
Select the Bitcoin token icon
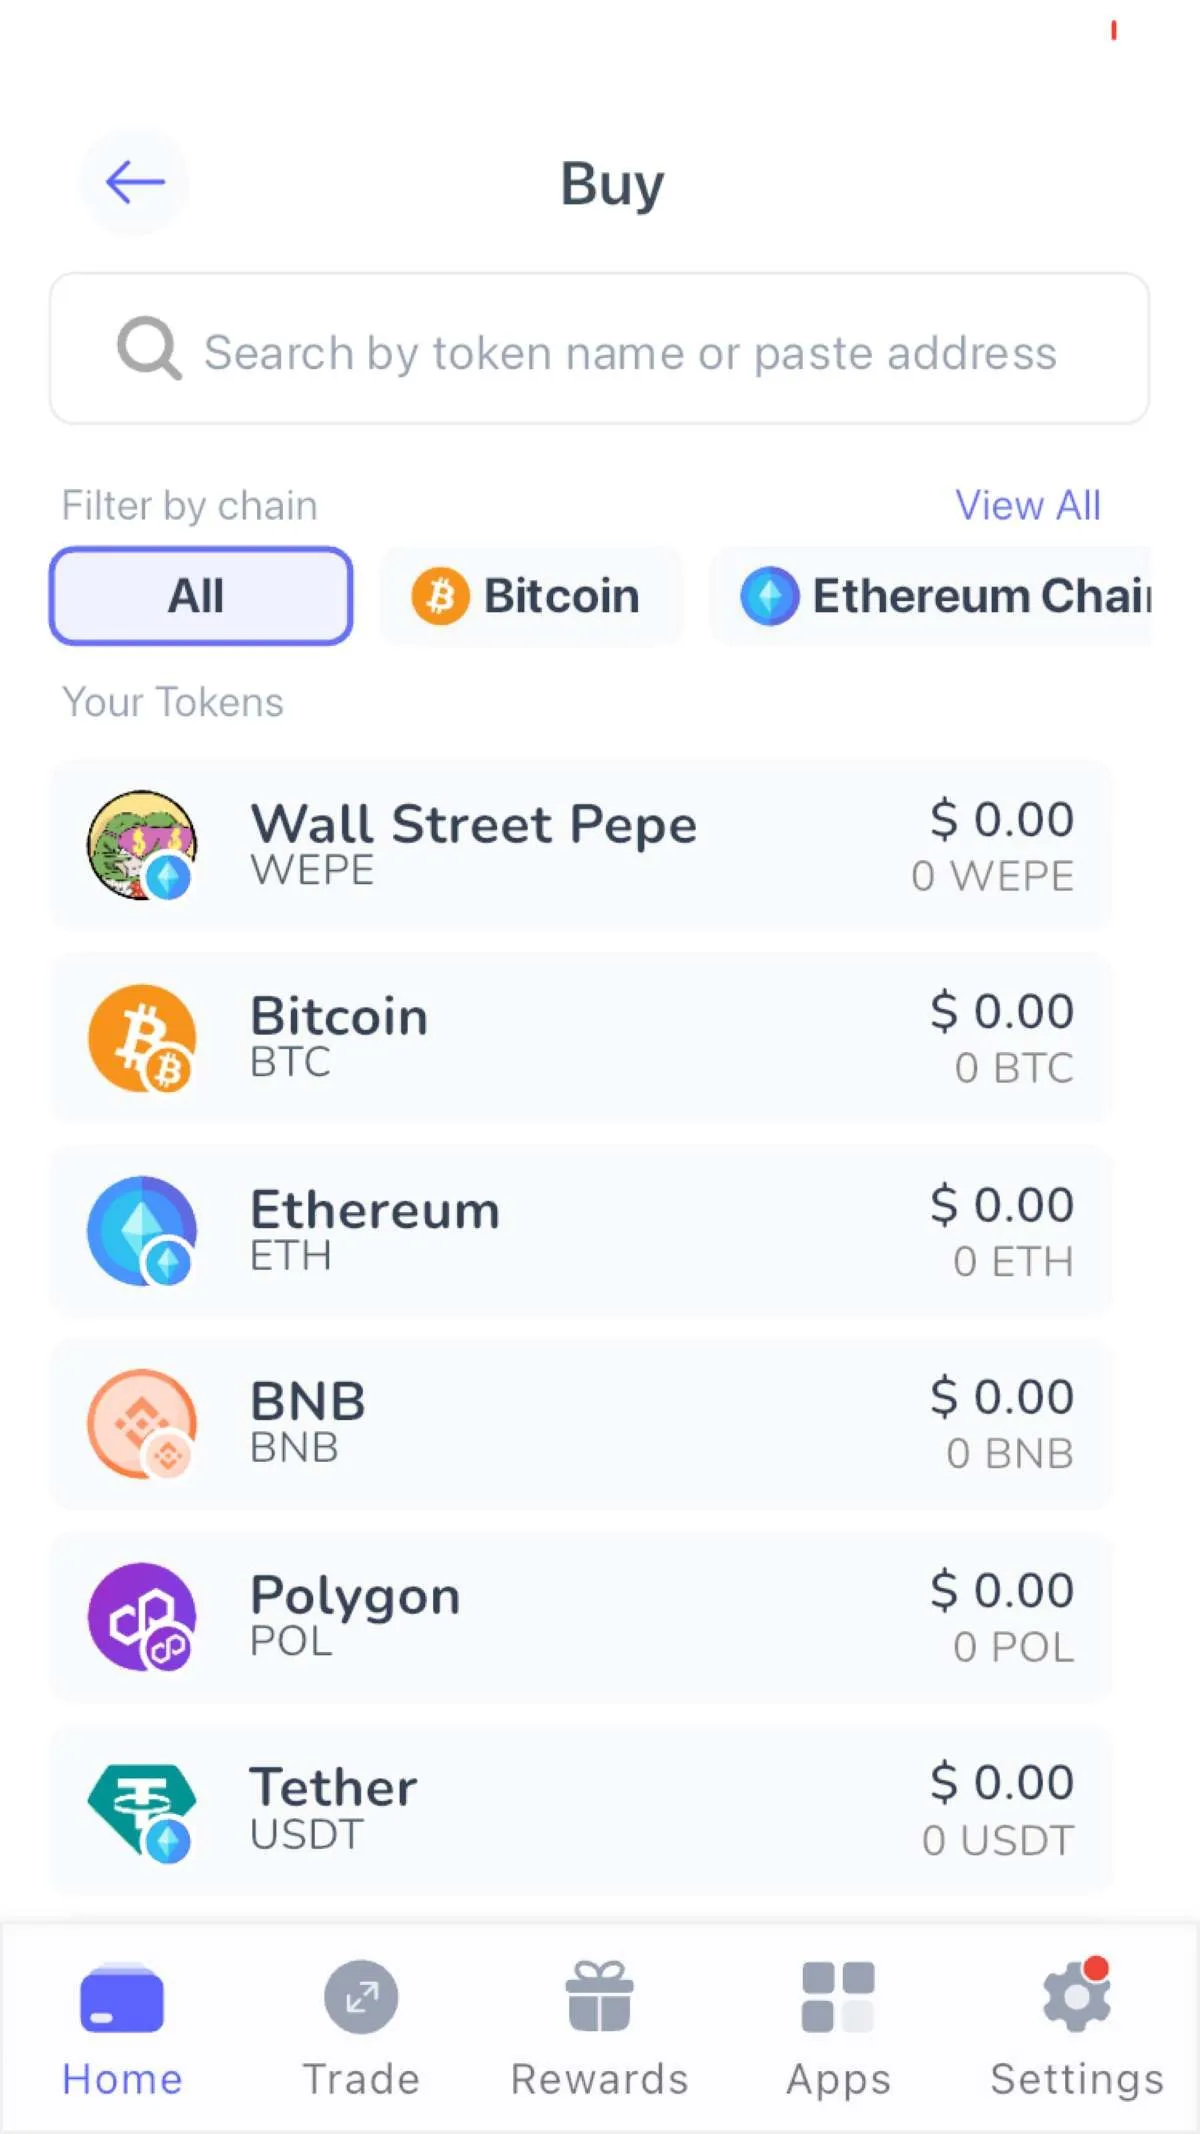(141, 1039)
